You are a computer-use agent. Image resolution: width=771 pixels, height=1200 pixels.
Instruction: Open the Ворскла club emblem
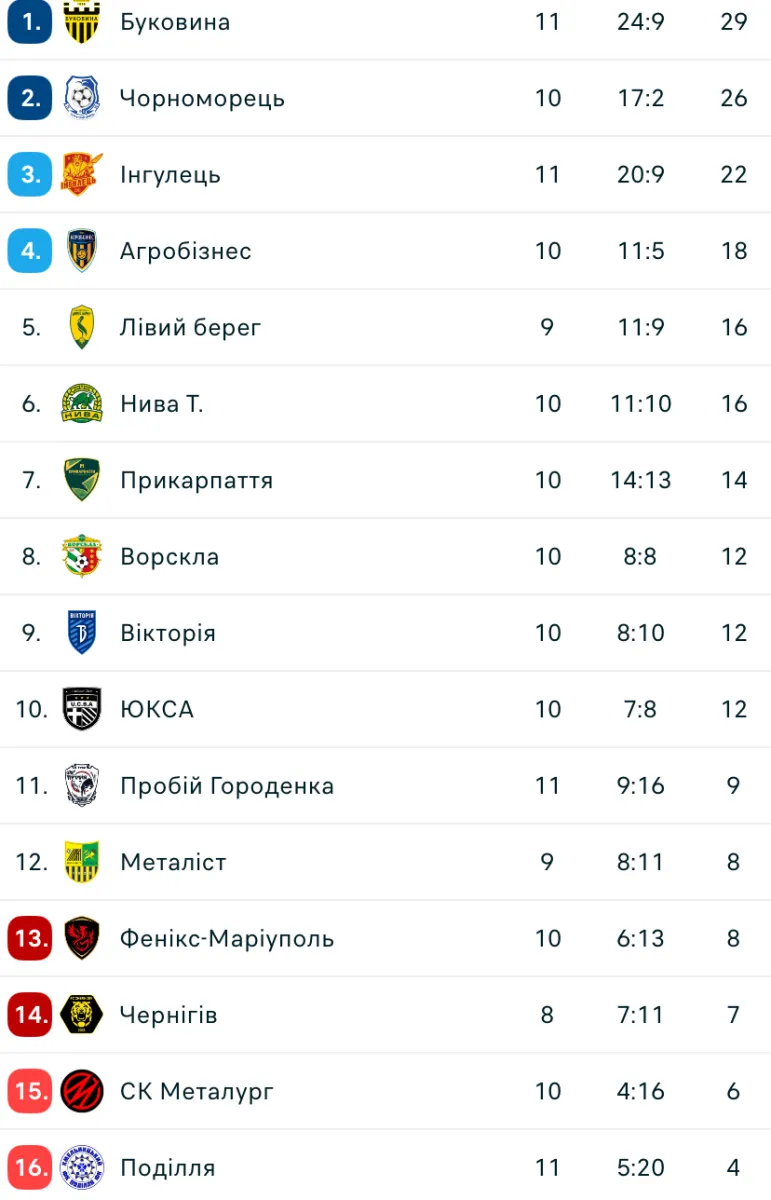[x=82, y=556]
